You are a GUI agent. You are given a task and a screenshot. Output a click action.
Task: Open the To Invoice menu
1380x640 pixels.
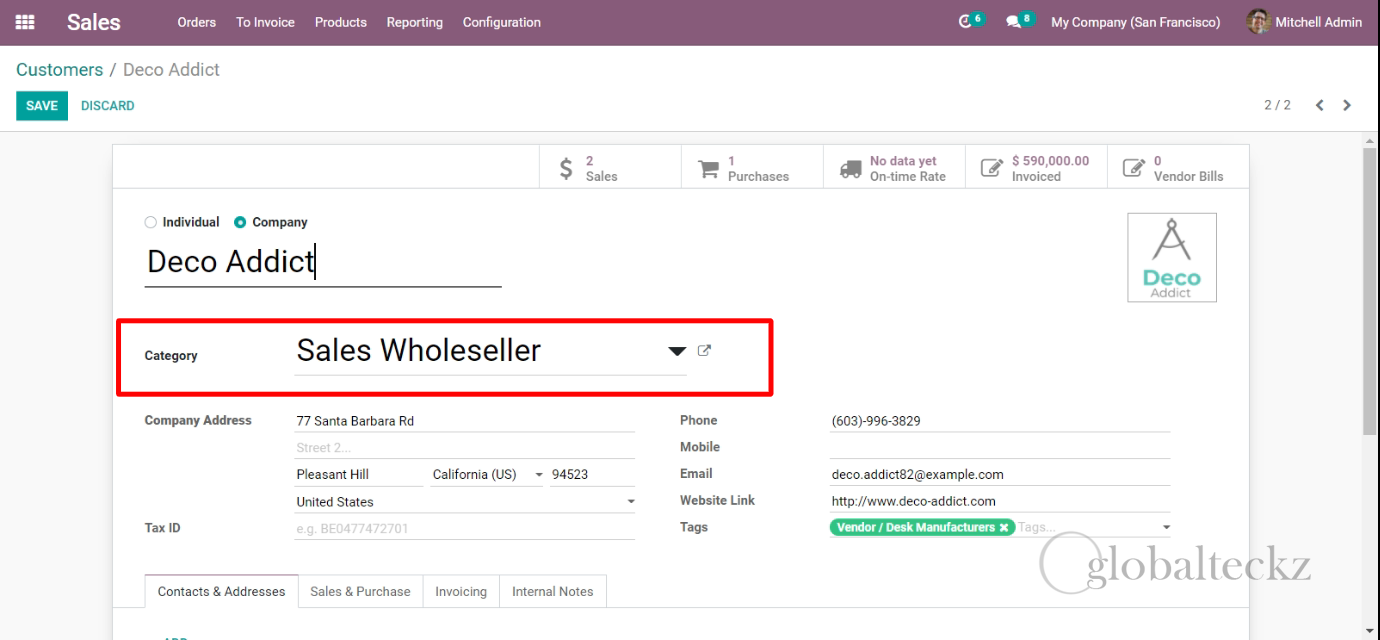[265, 22]
